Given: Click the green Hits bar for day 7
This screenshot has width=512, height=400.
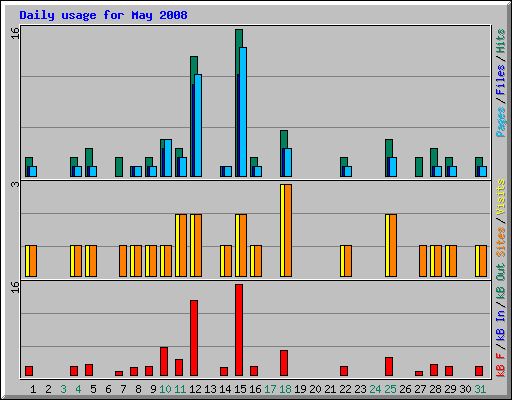Looking at the screenshot, I should [119, 167].
